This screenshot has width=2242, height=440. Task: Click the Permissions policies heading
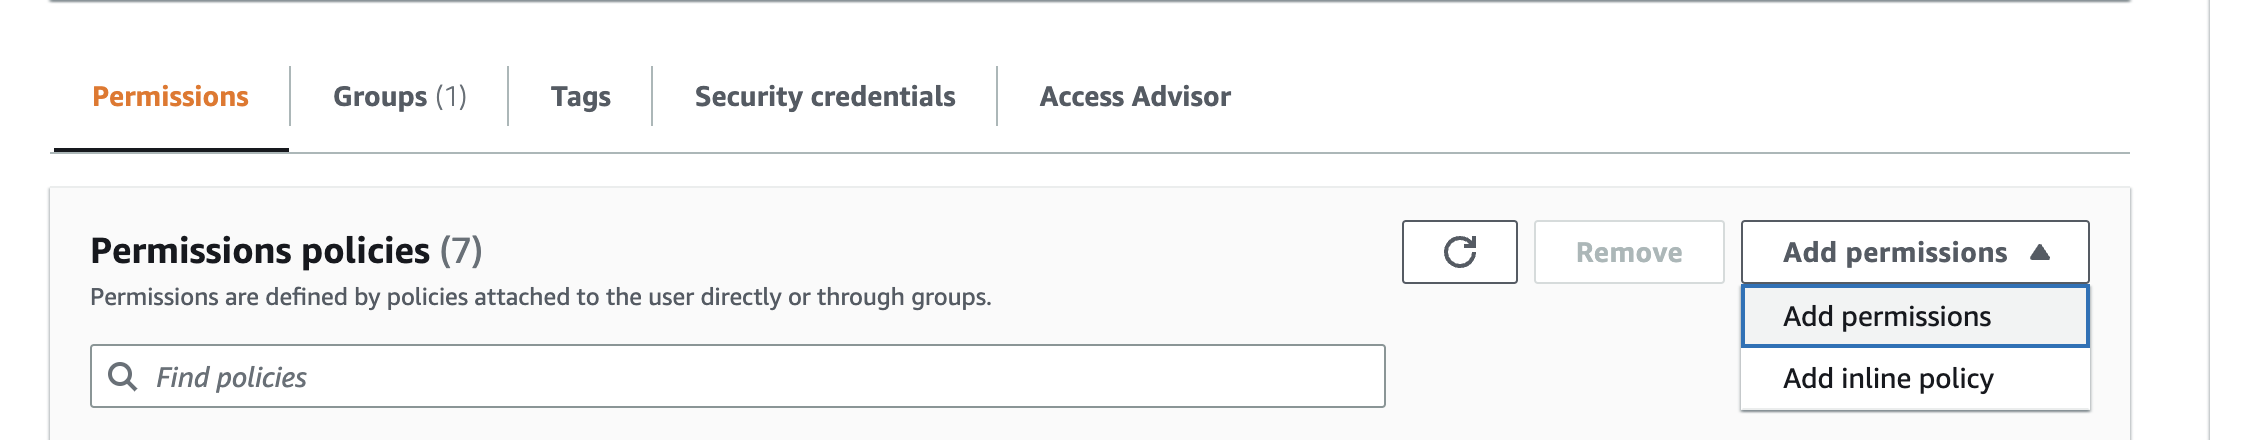coord(260,251)
